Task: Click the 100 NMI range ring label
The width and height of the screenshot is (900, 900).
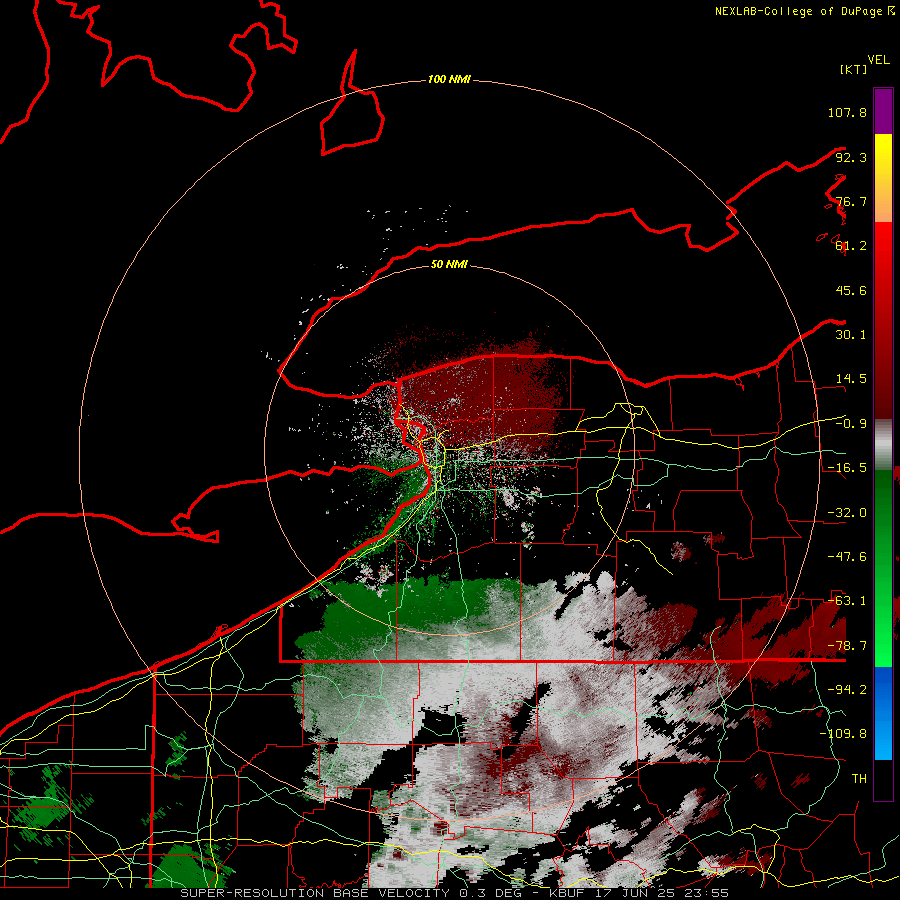Action: [449, 79]
